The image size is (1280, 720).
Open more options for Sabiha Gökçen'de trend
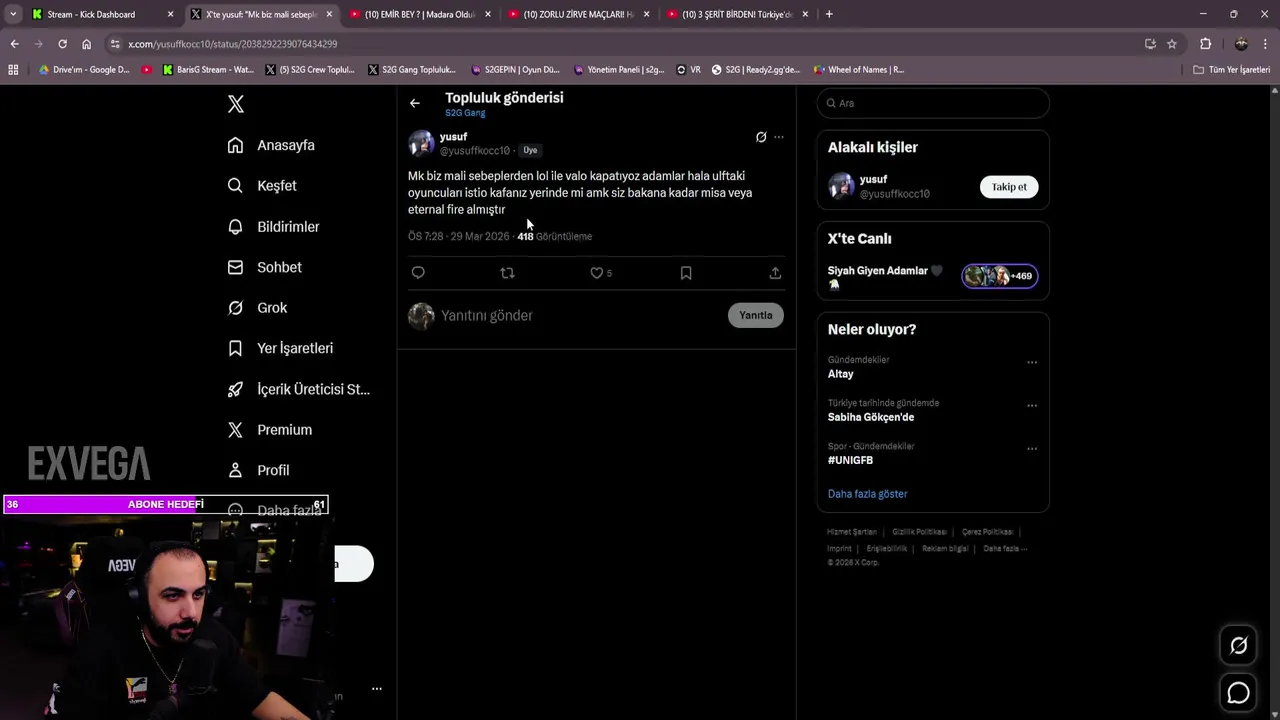[x=1032, y=406]
